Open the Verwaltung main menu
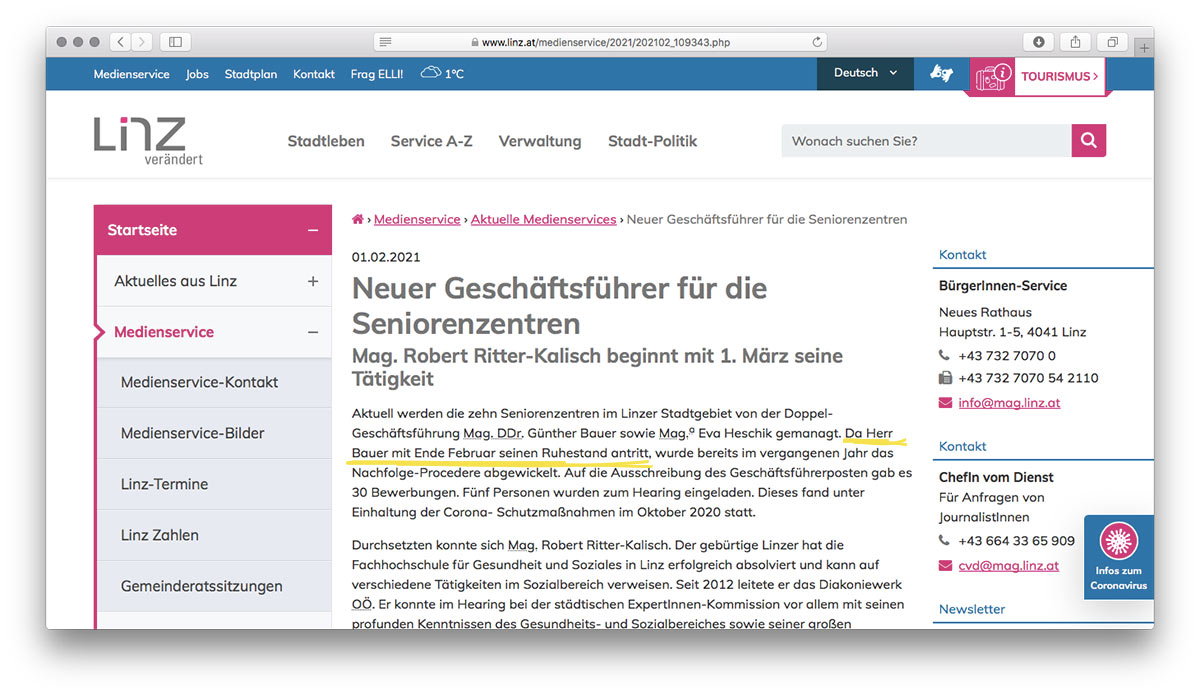The image size is (1200, 695). coord(539,141)
